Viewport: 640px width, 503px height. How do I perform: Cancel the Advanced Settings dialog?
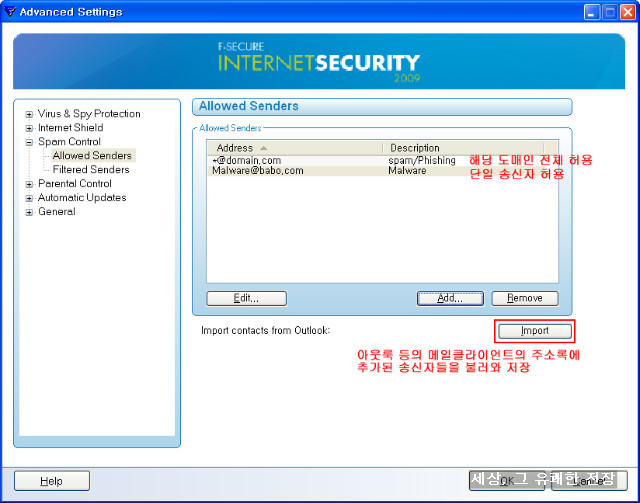(589, 481)
